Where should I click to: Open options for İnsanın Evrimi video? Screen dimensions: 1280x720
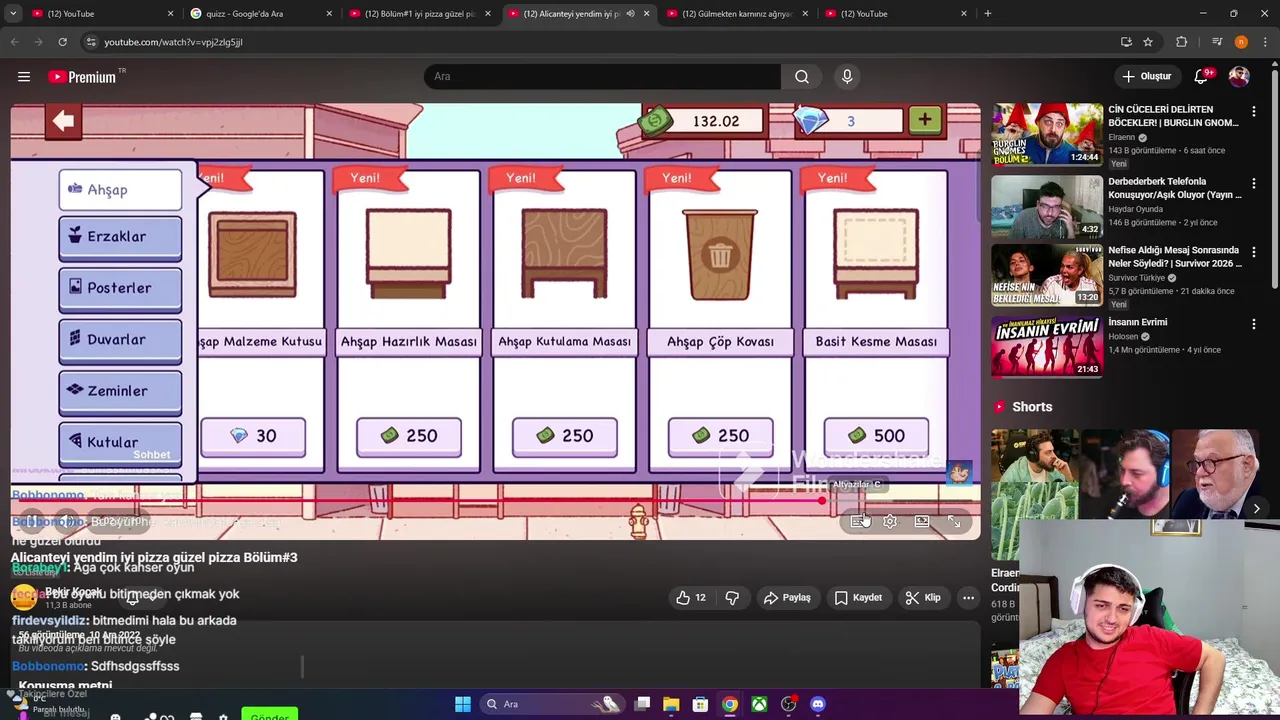(x=1253, y=324)
